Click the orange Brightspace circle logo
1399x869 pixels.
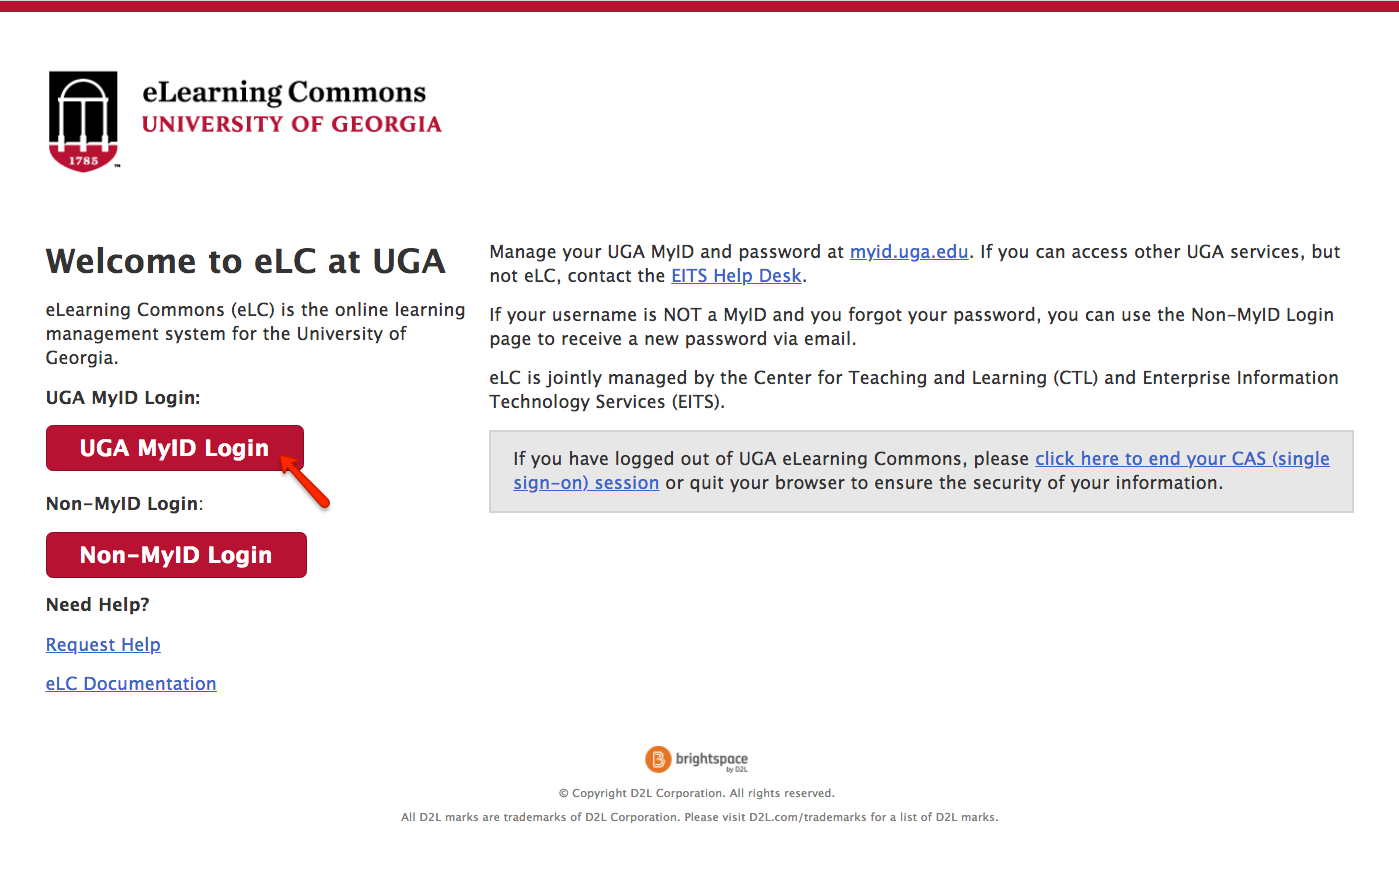tap(658, 760)
